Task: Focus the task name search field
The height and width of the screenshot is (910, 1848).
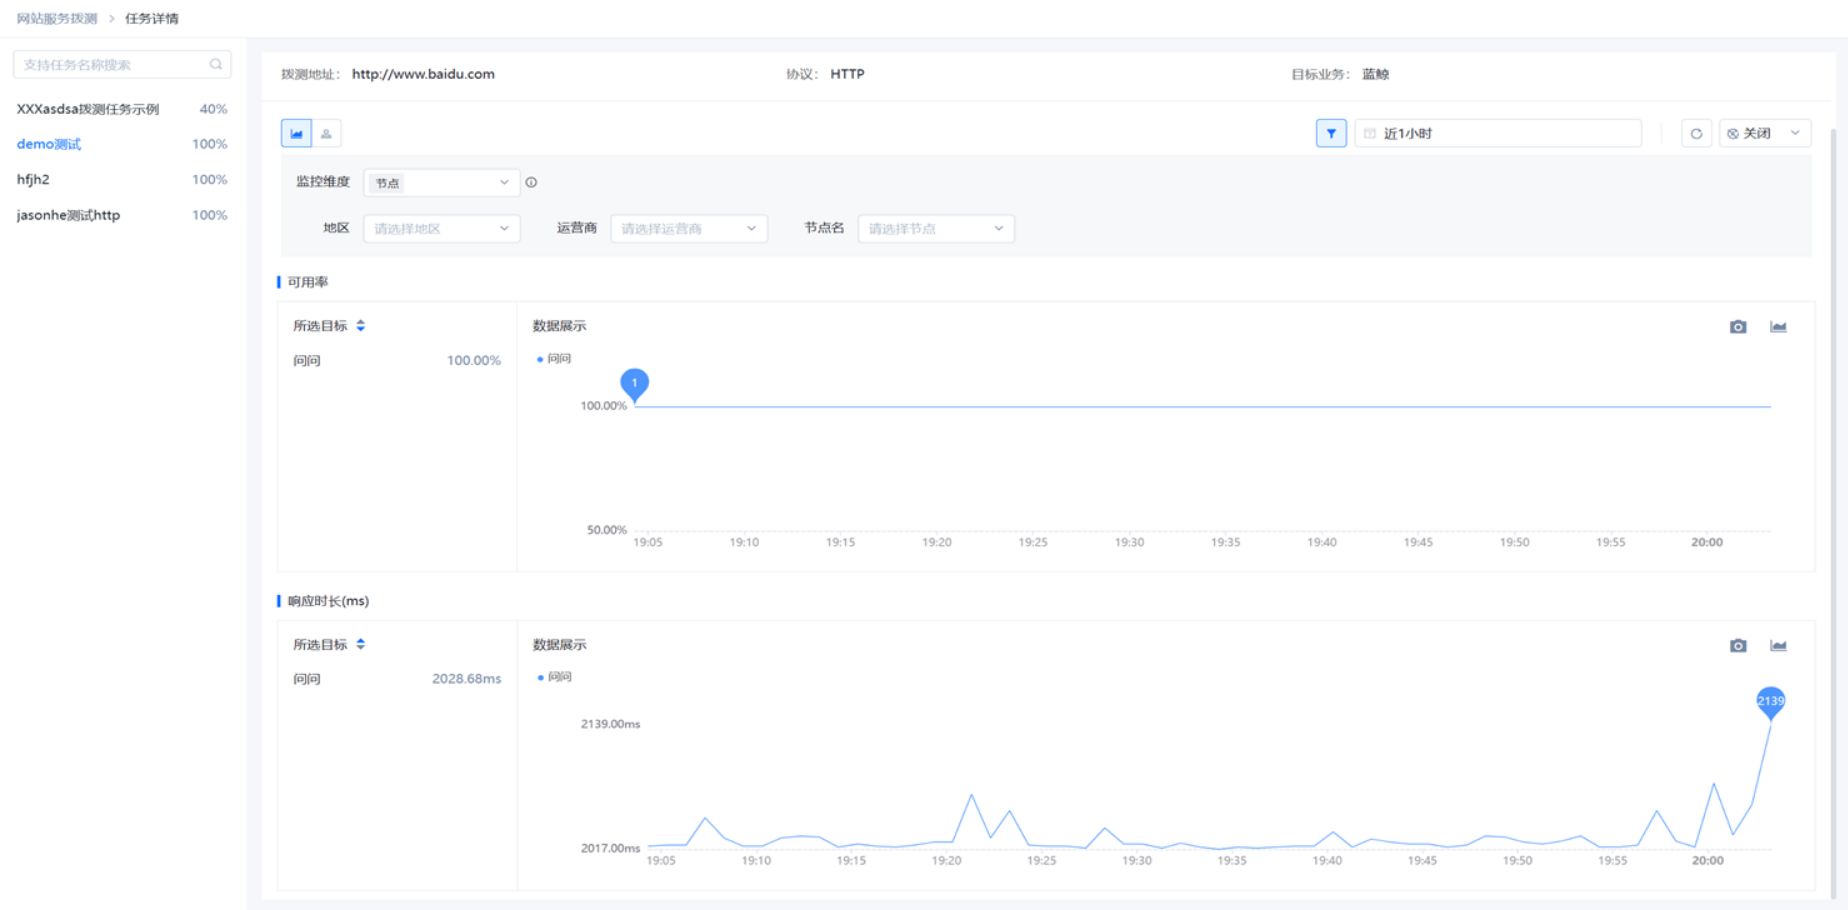Action: pyautogui.click(x=122, y=64)
